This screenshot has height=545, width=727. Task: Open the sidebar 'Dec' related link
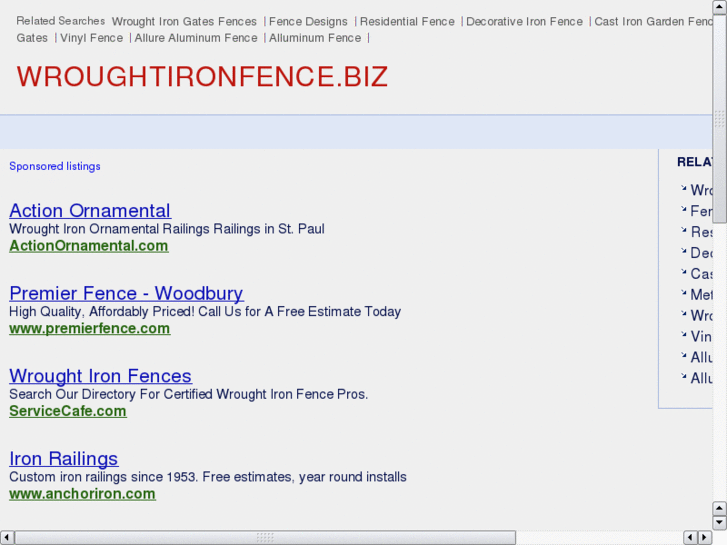(701, 253)
